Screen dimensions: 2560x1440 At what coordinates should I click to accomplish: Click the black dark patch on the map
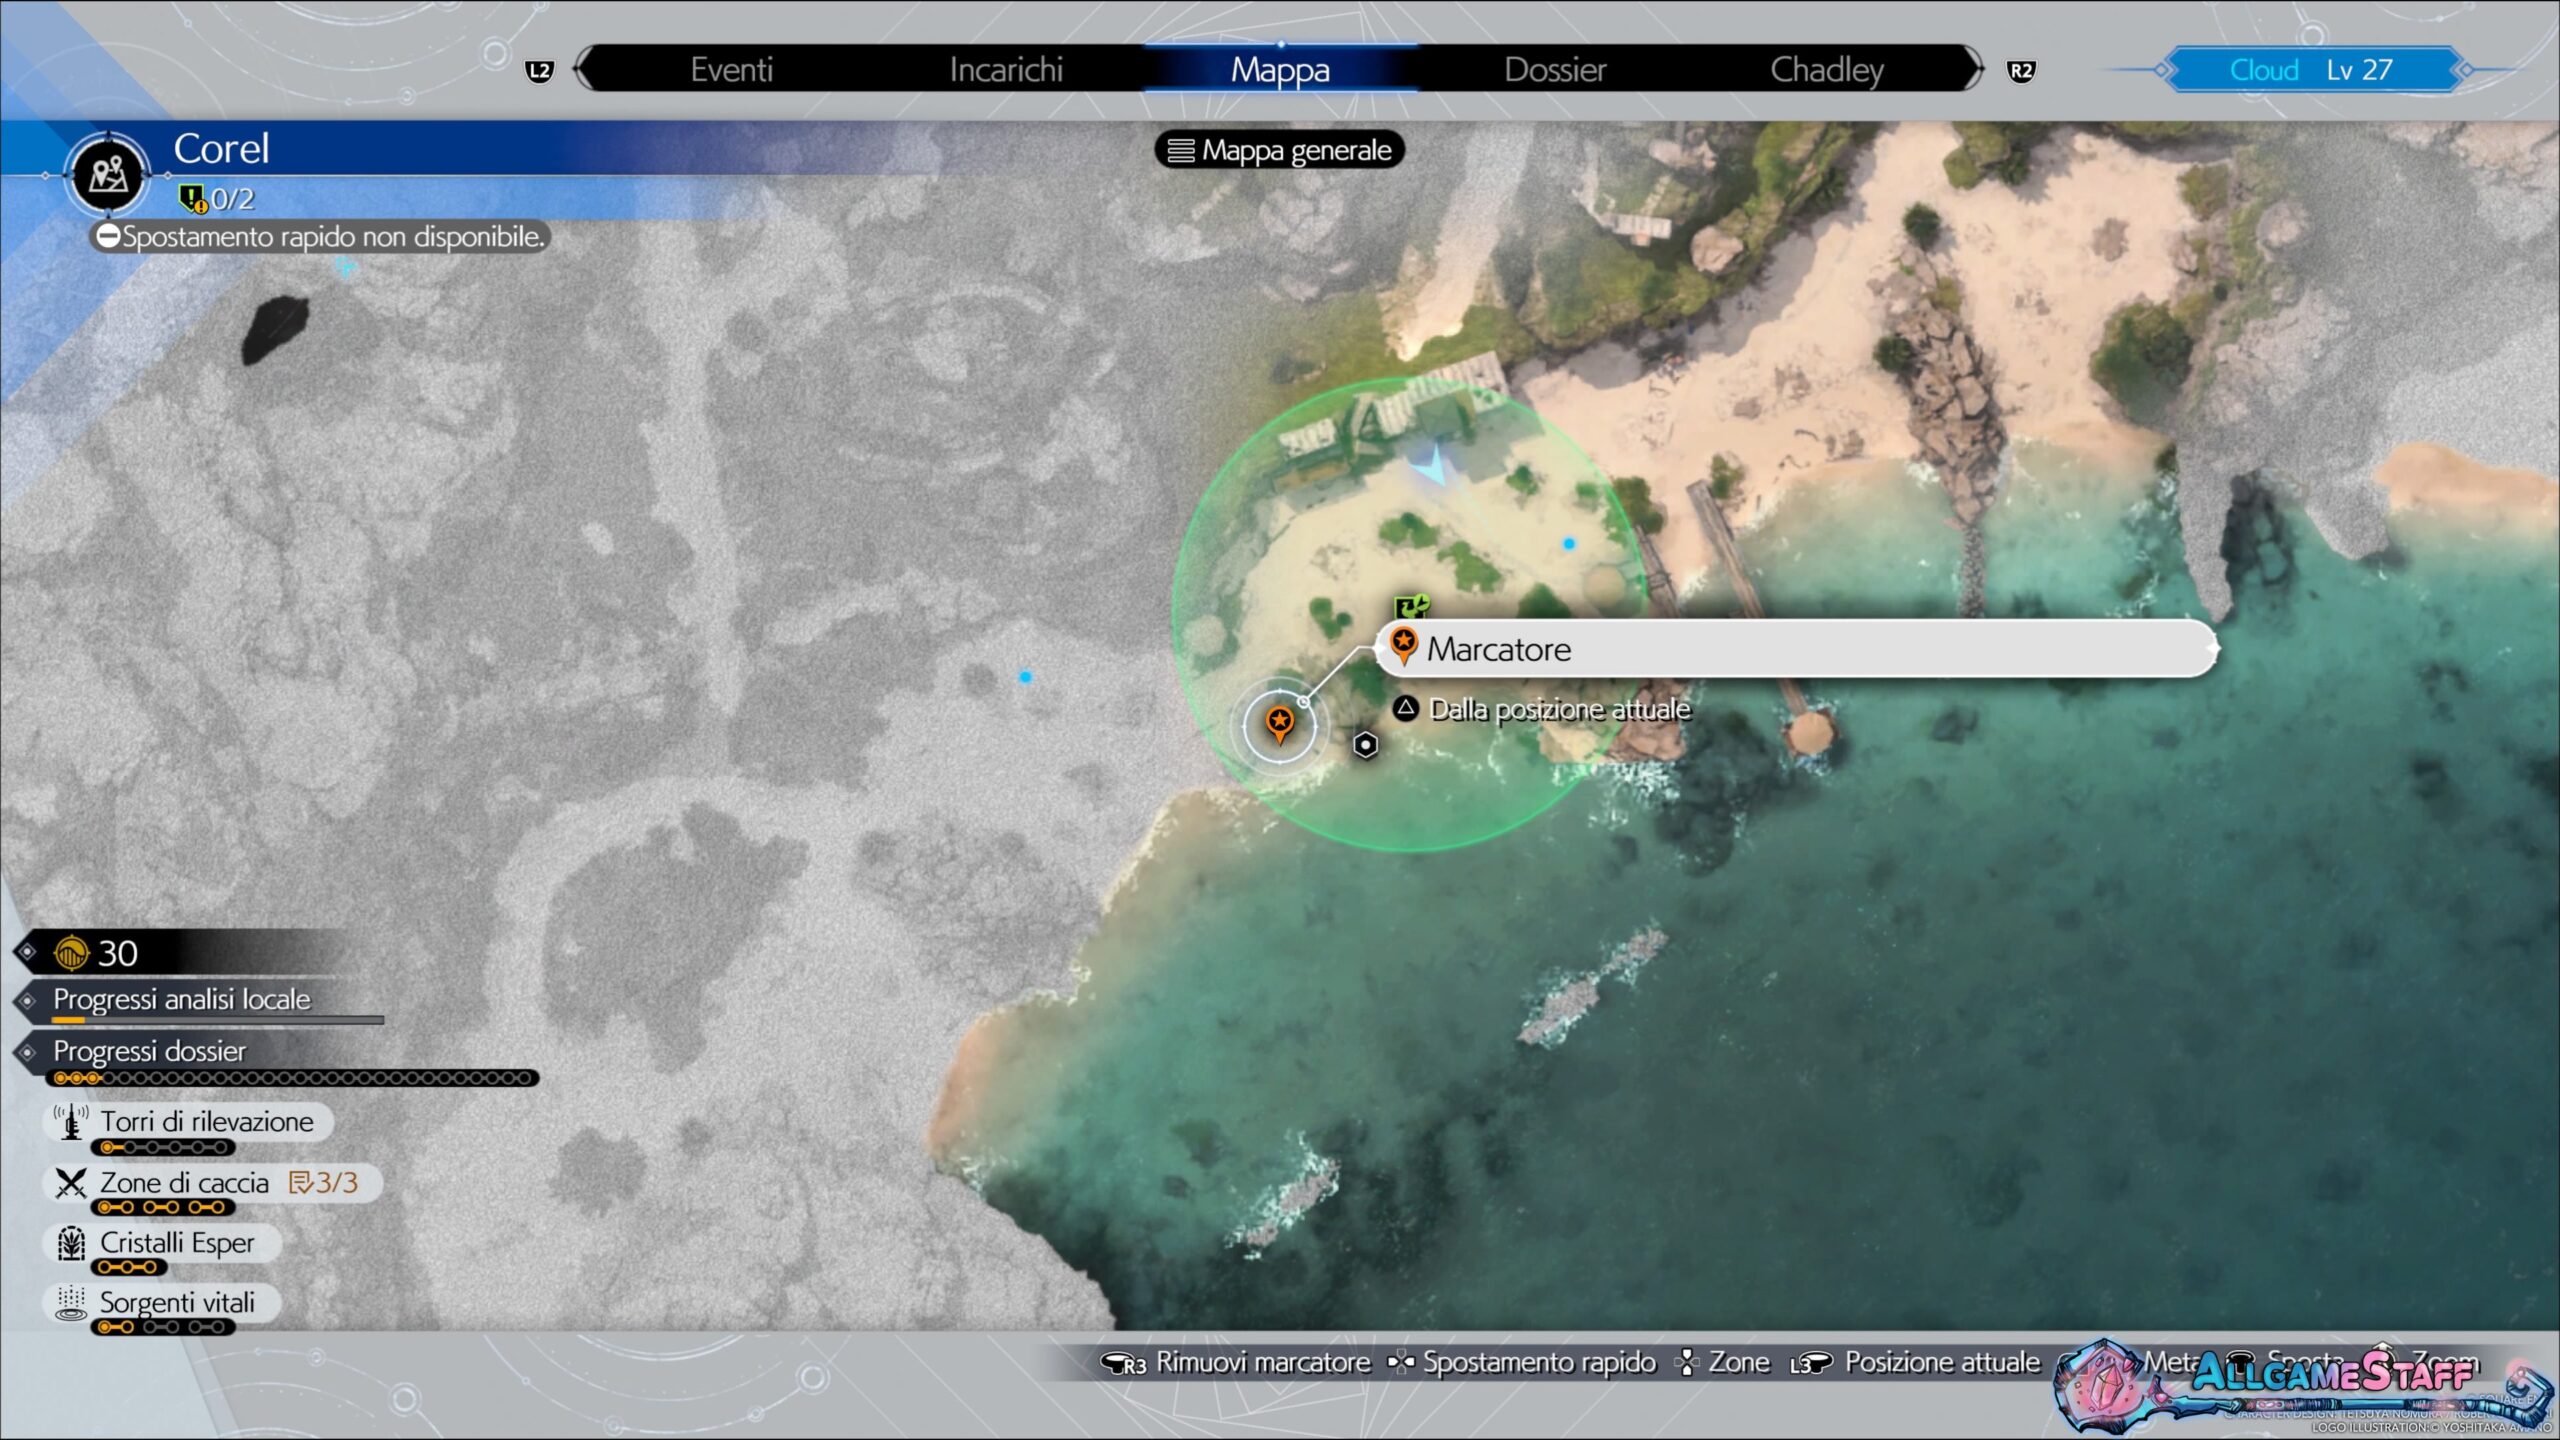pos(275,330)
